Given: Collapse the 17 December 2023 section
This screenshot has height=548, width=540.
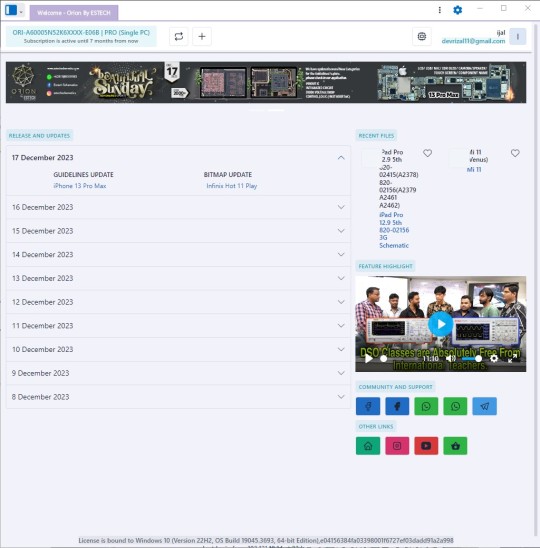Looking at the screenshot, I should (341, 158).
